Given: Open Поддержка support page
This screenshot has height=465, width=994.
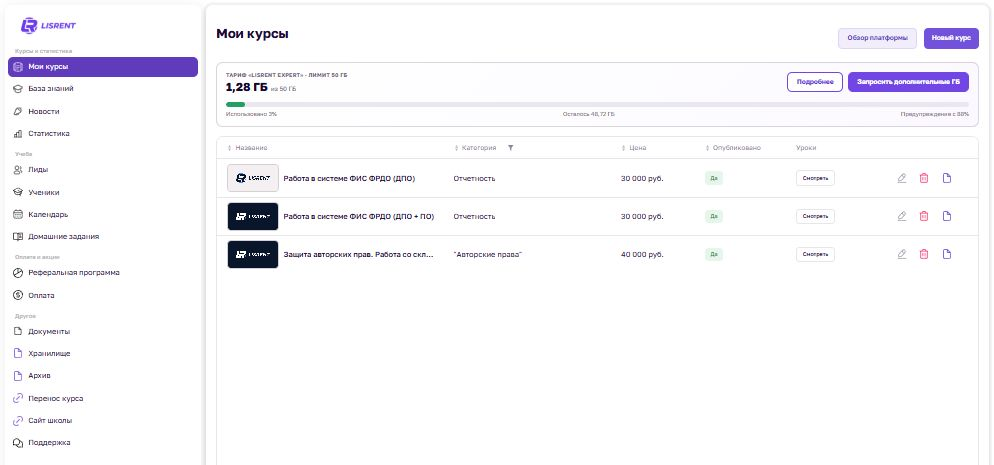Looking at the screenshot, I should point(103,443).
